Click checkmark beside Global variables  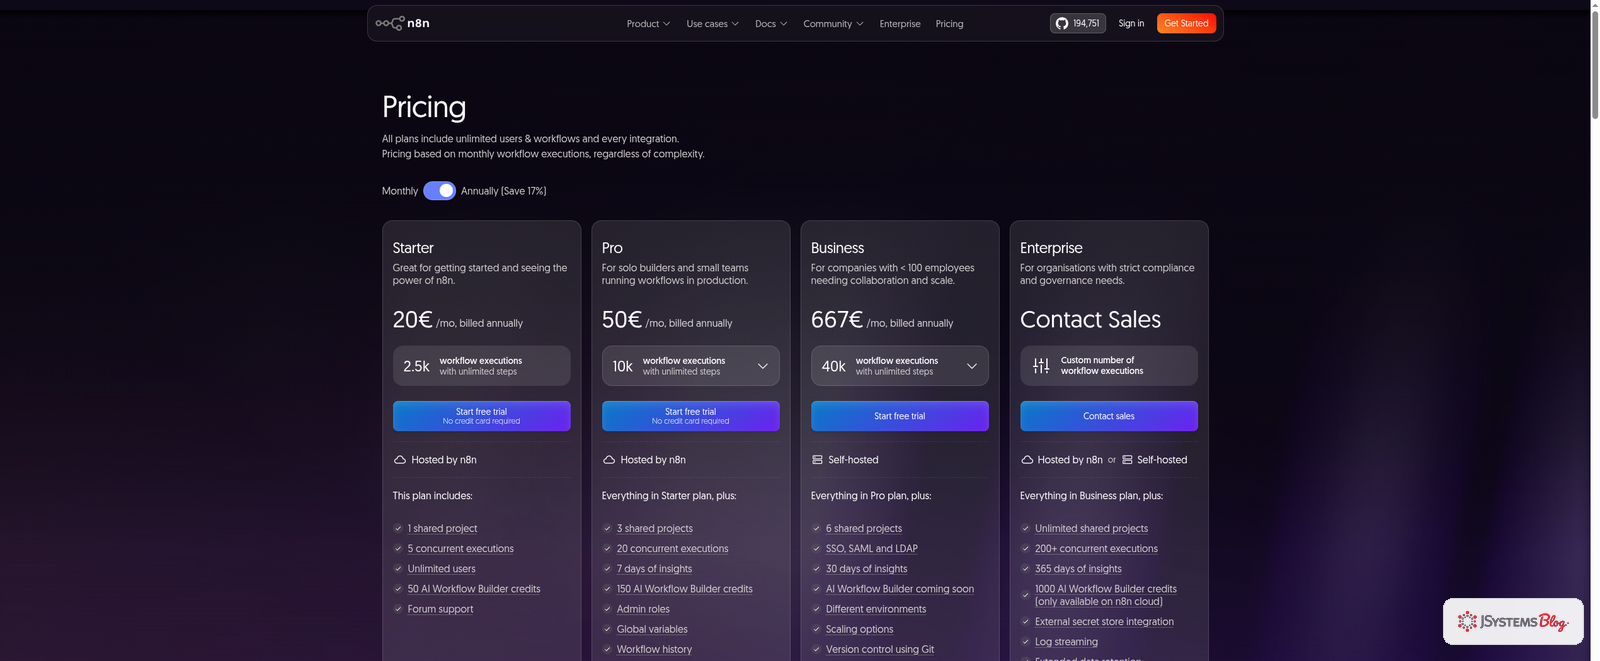pos(607,629)
